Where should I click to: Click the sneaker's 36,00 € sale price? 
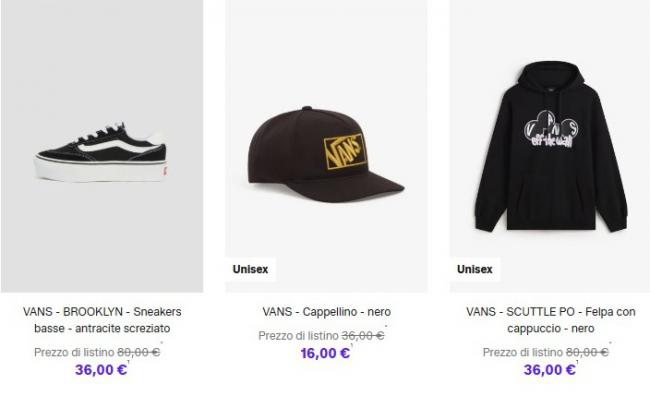[x=101, y=369]
